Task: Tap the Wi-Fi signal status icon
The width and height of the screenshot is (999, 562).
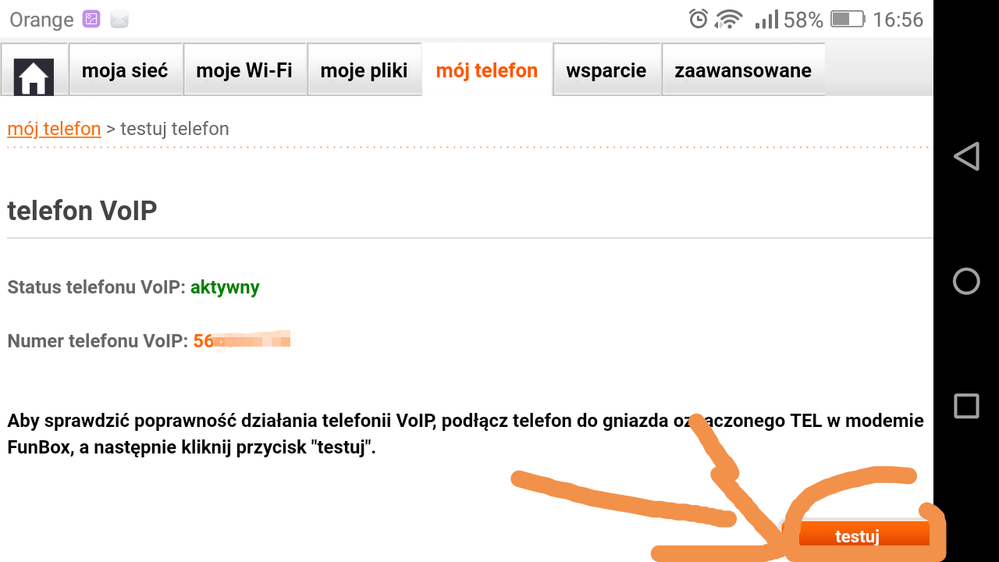Action: pyautogui.click(x=728, y=19)
